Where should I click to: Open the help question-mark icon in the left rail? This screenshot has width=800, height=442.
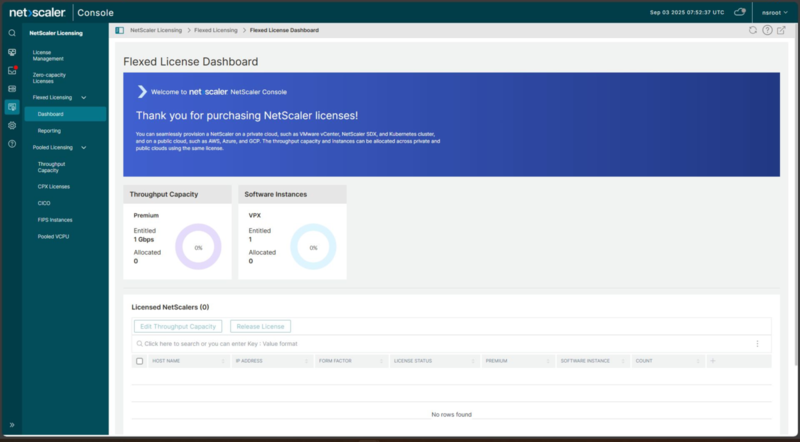(12, 144)
